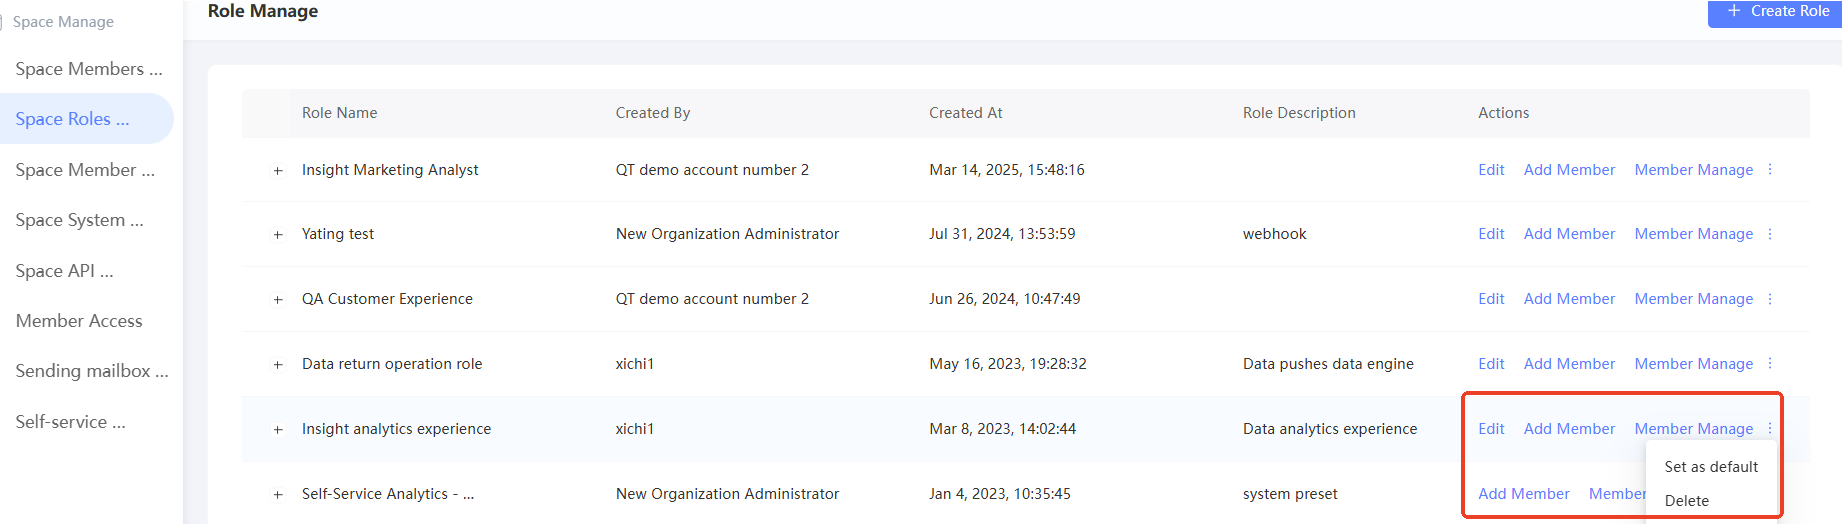Screen dimensions: 1842x524
Task: Open Member Manage for Data return operation role
Action: coord(1693,364)
